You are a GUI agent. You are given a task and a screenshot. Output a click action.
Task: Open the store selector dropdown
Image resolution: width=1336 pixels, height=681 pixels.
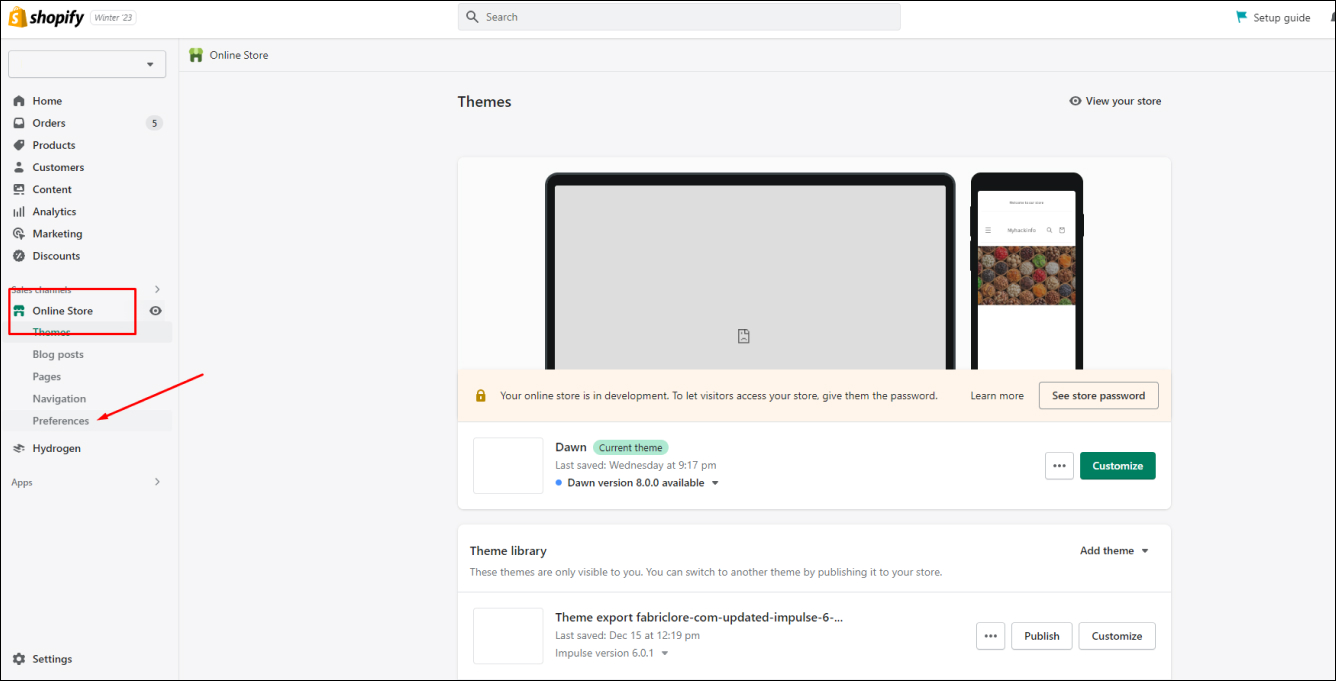pos(87,64)
